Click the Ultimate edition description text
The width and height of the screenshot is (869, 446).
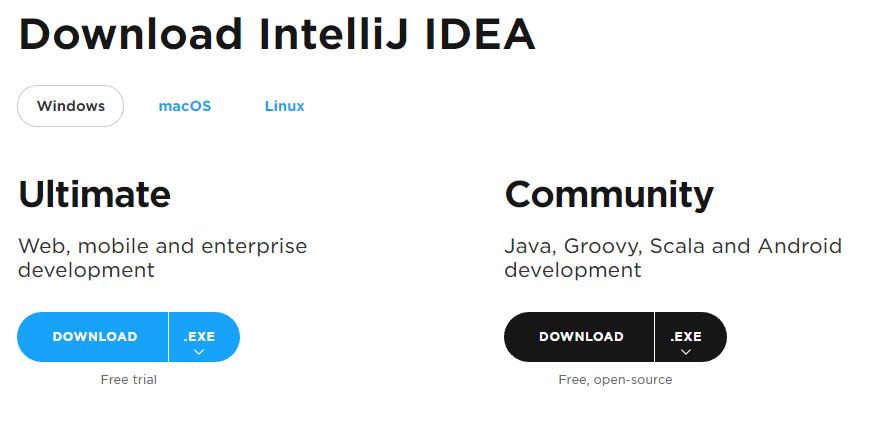pos(162,257)
